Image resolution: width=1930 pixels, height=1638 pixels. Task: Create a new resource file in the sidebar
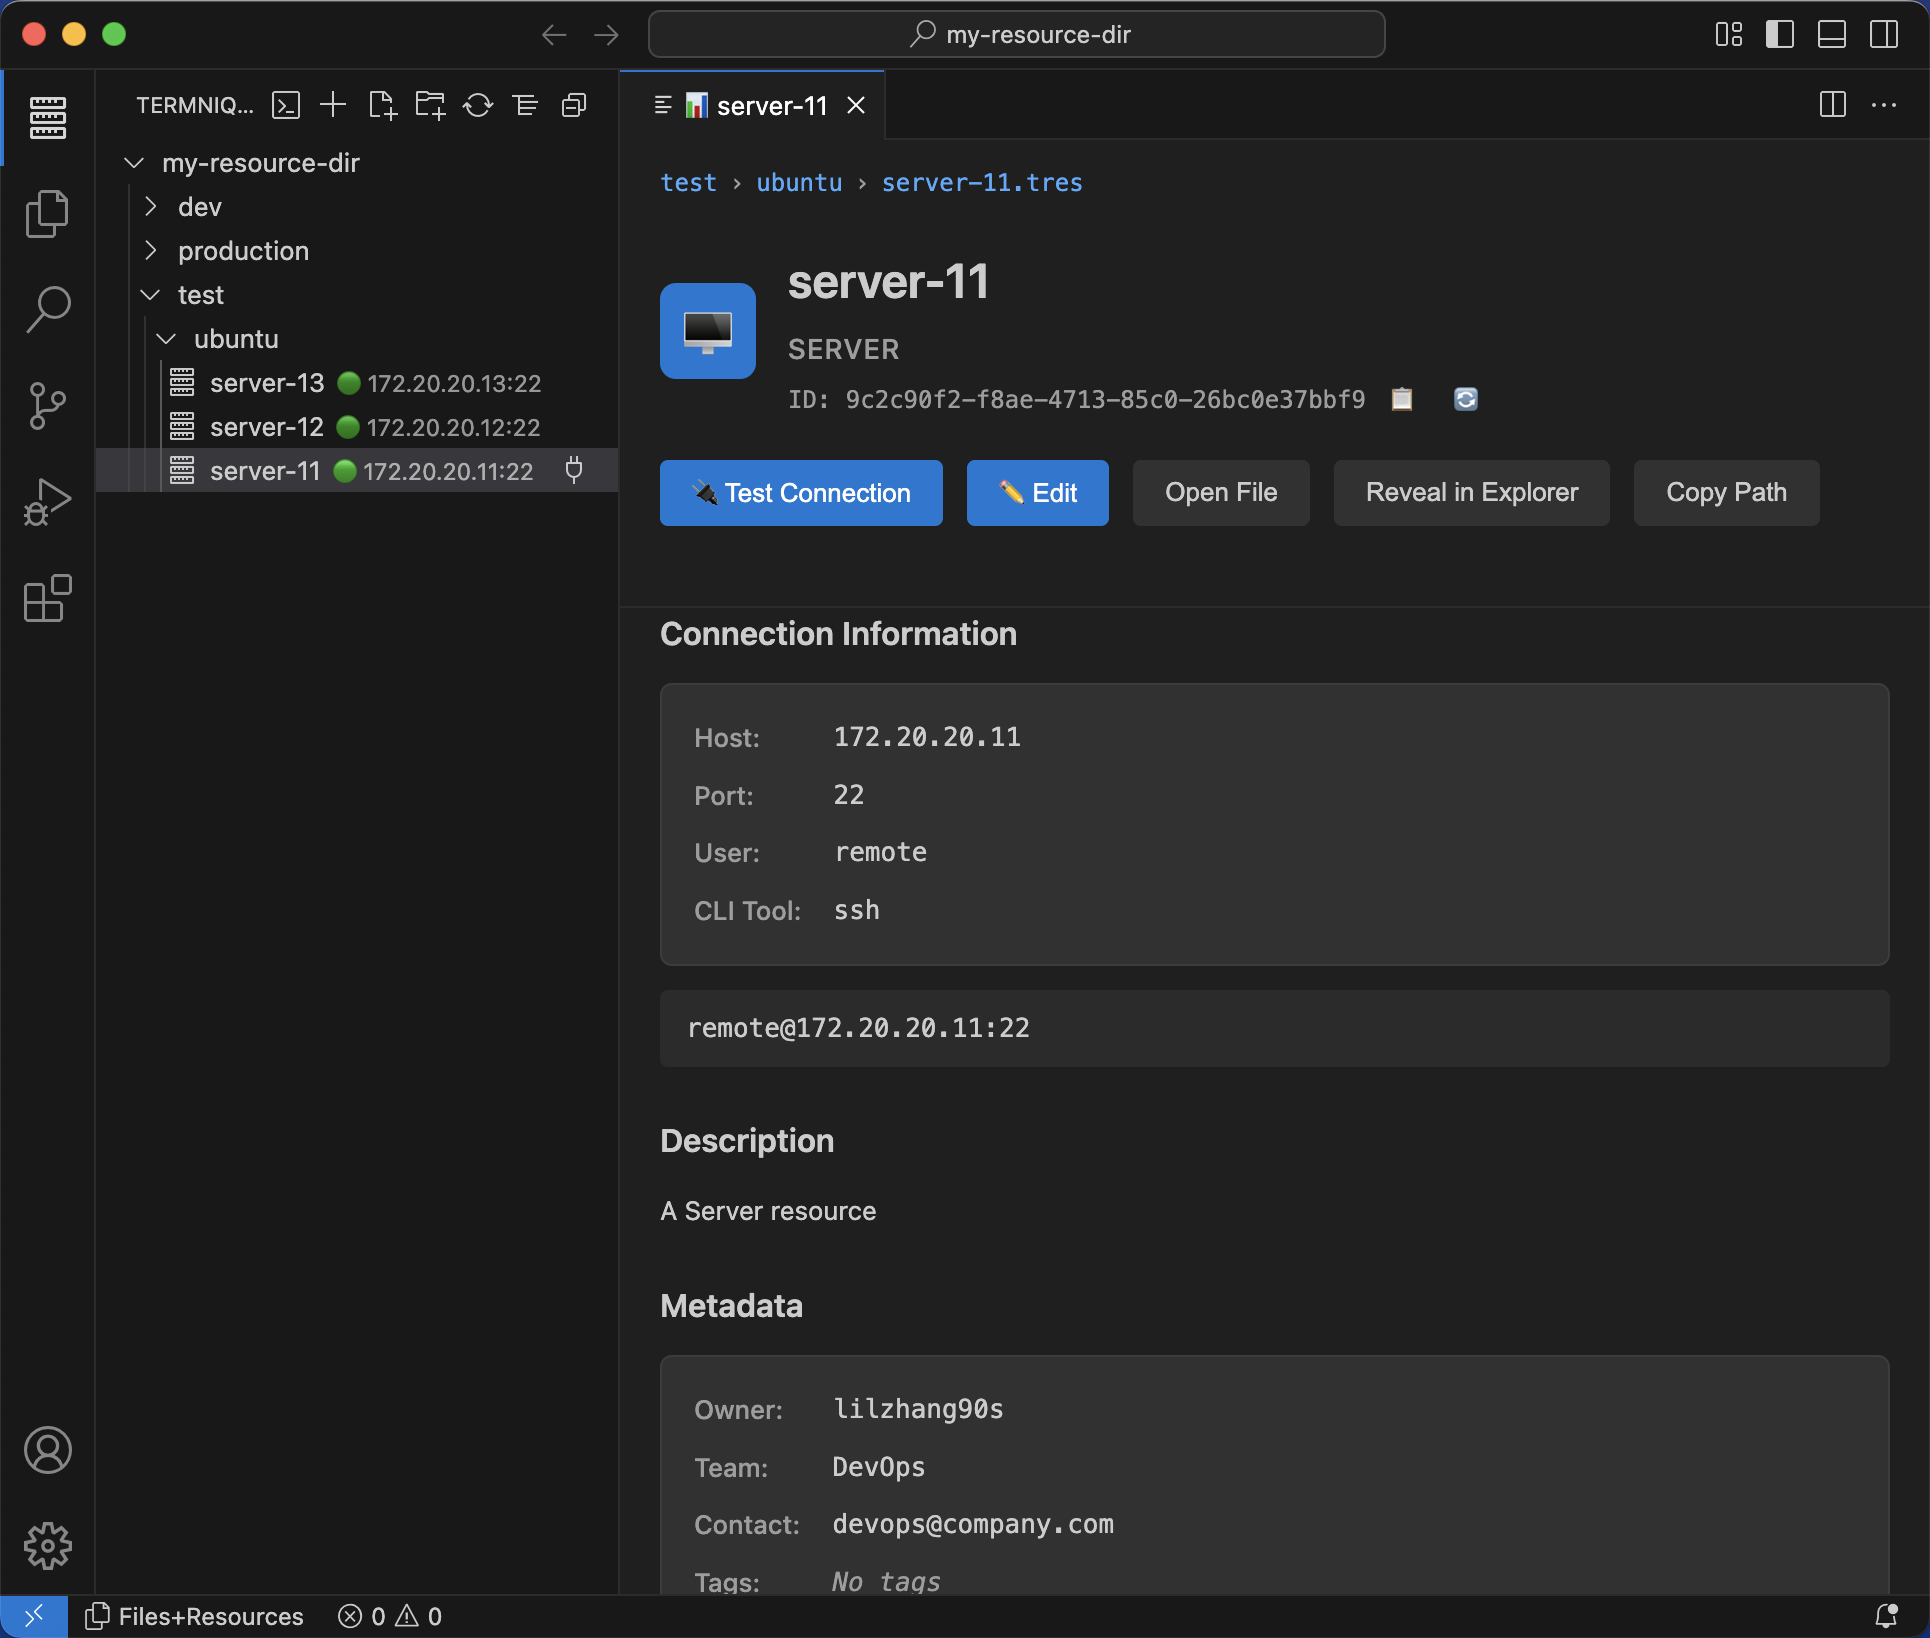click(381, 105)
